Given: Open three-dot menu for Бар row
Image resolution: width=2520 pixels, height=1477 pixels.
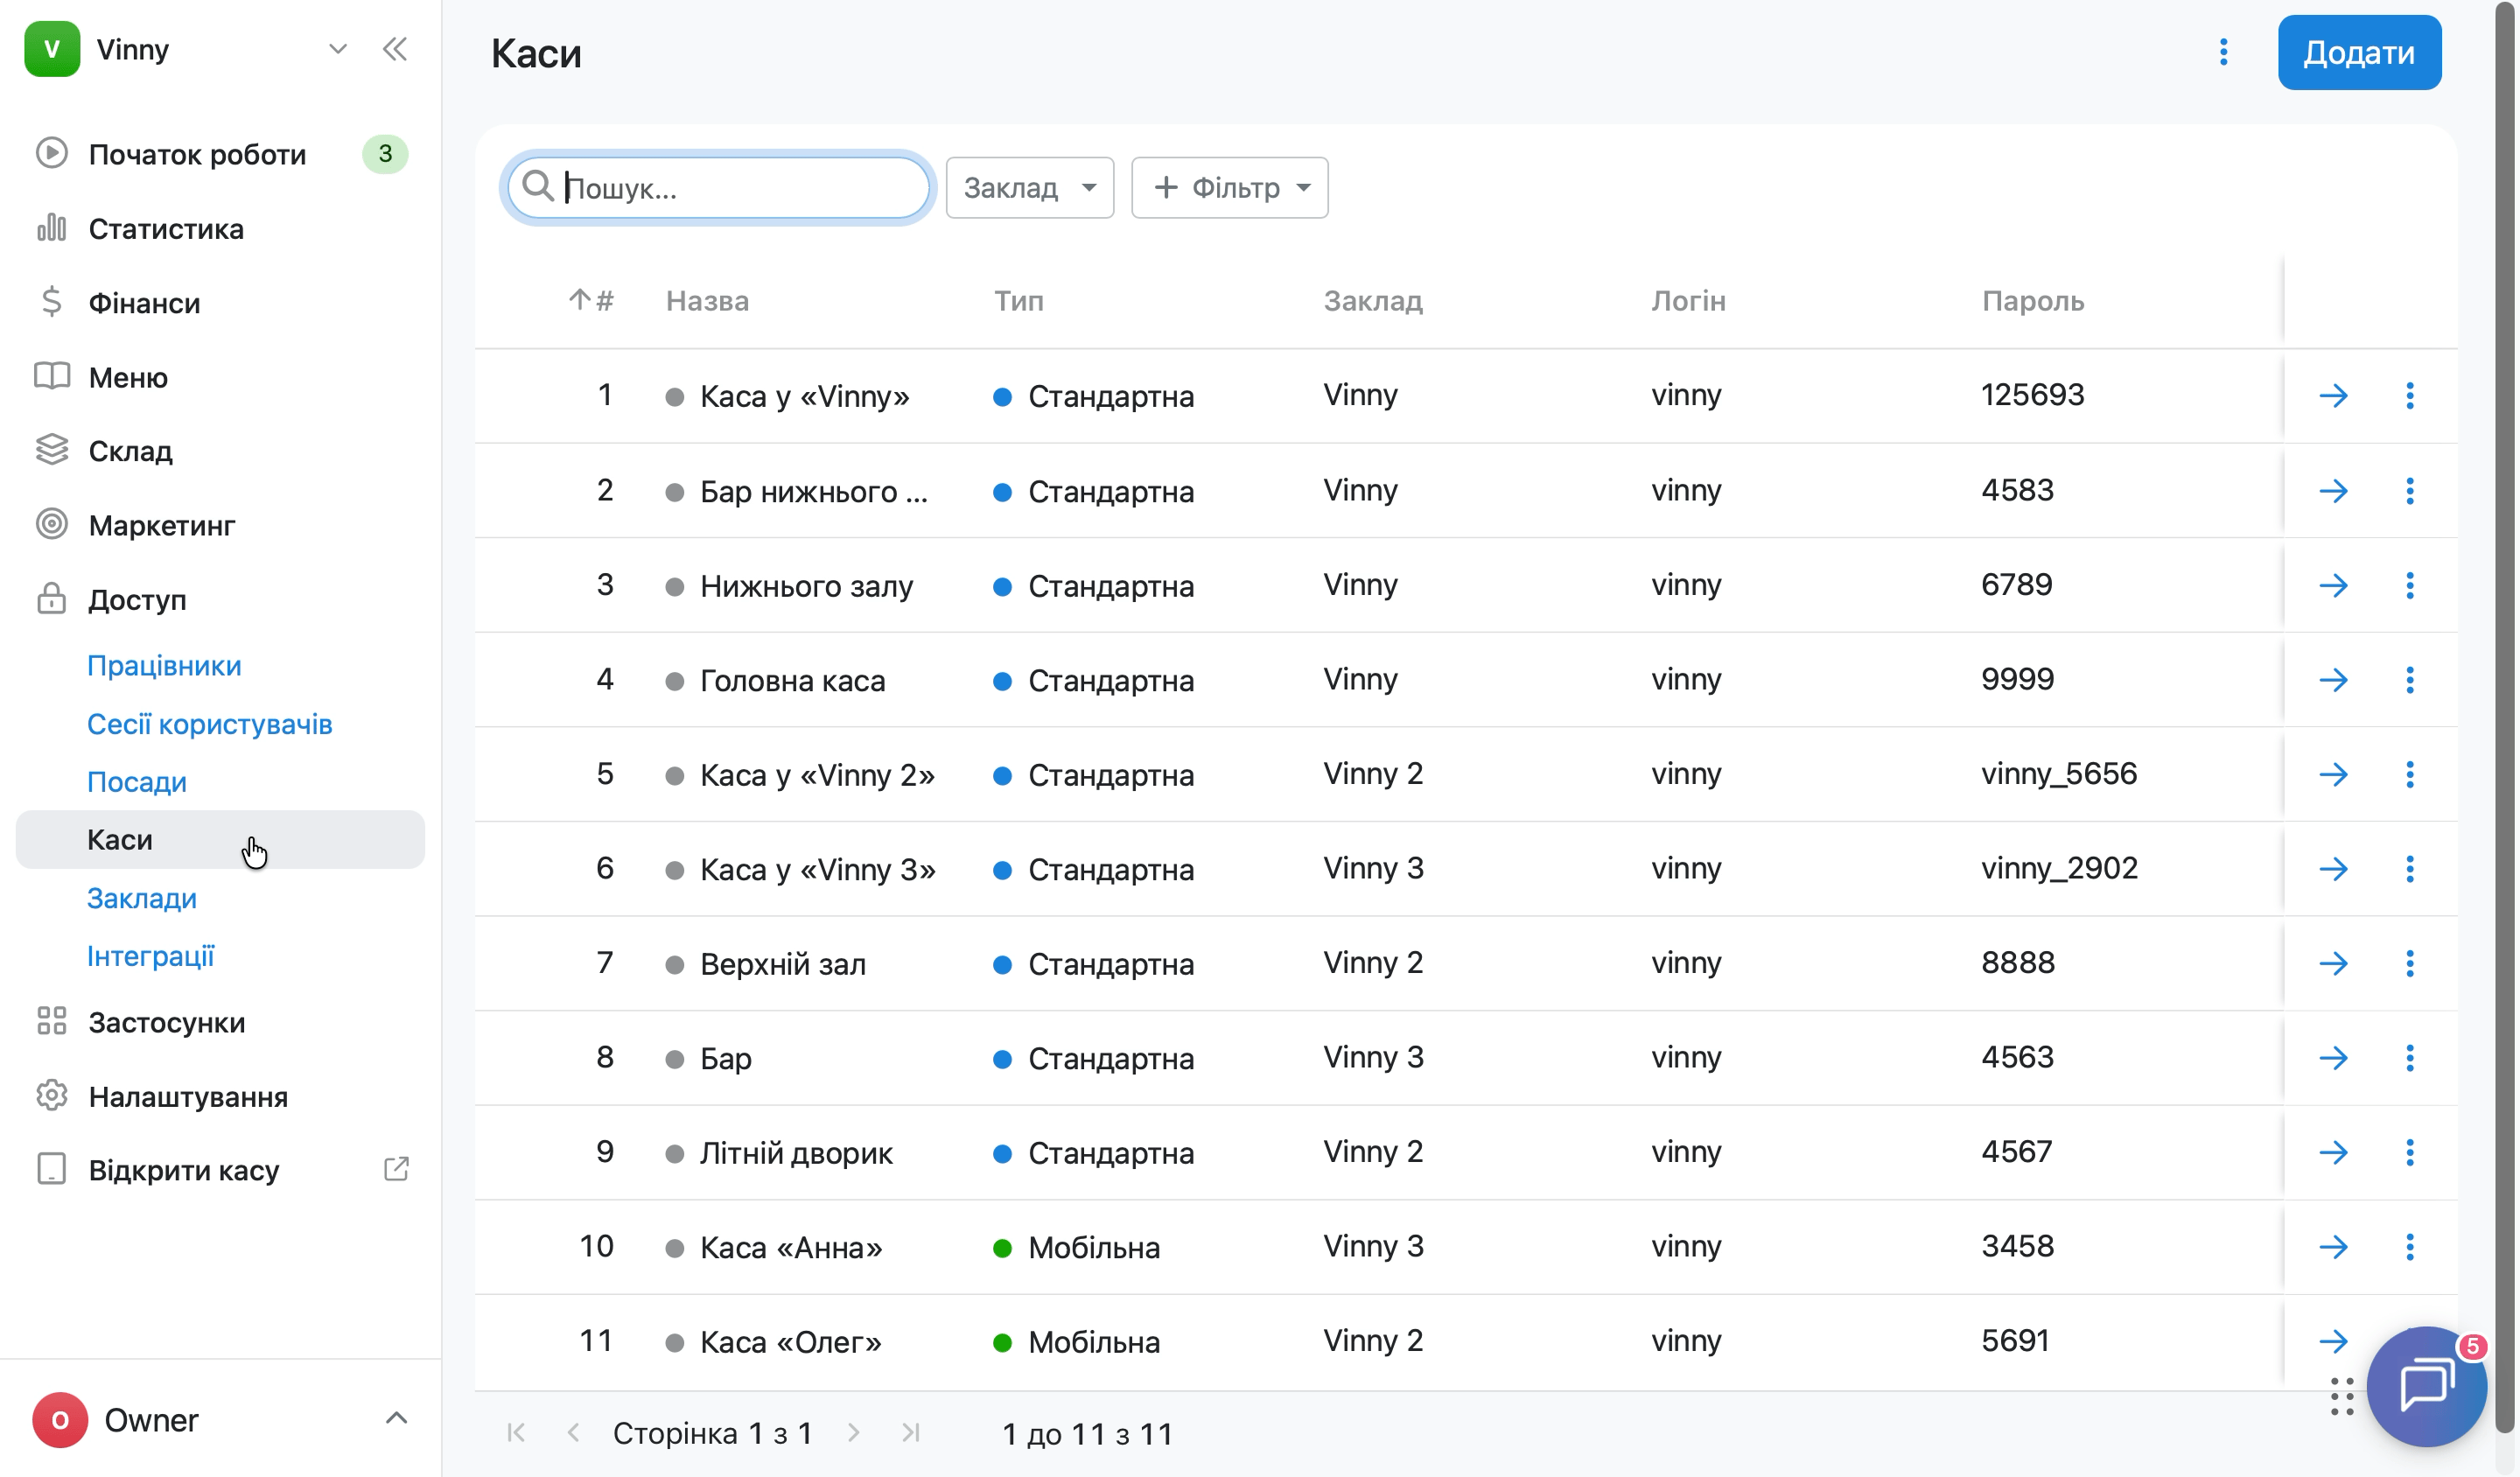Looking at the screenshot, I should pos(2409,1058).
